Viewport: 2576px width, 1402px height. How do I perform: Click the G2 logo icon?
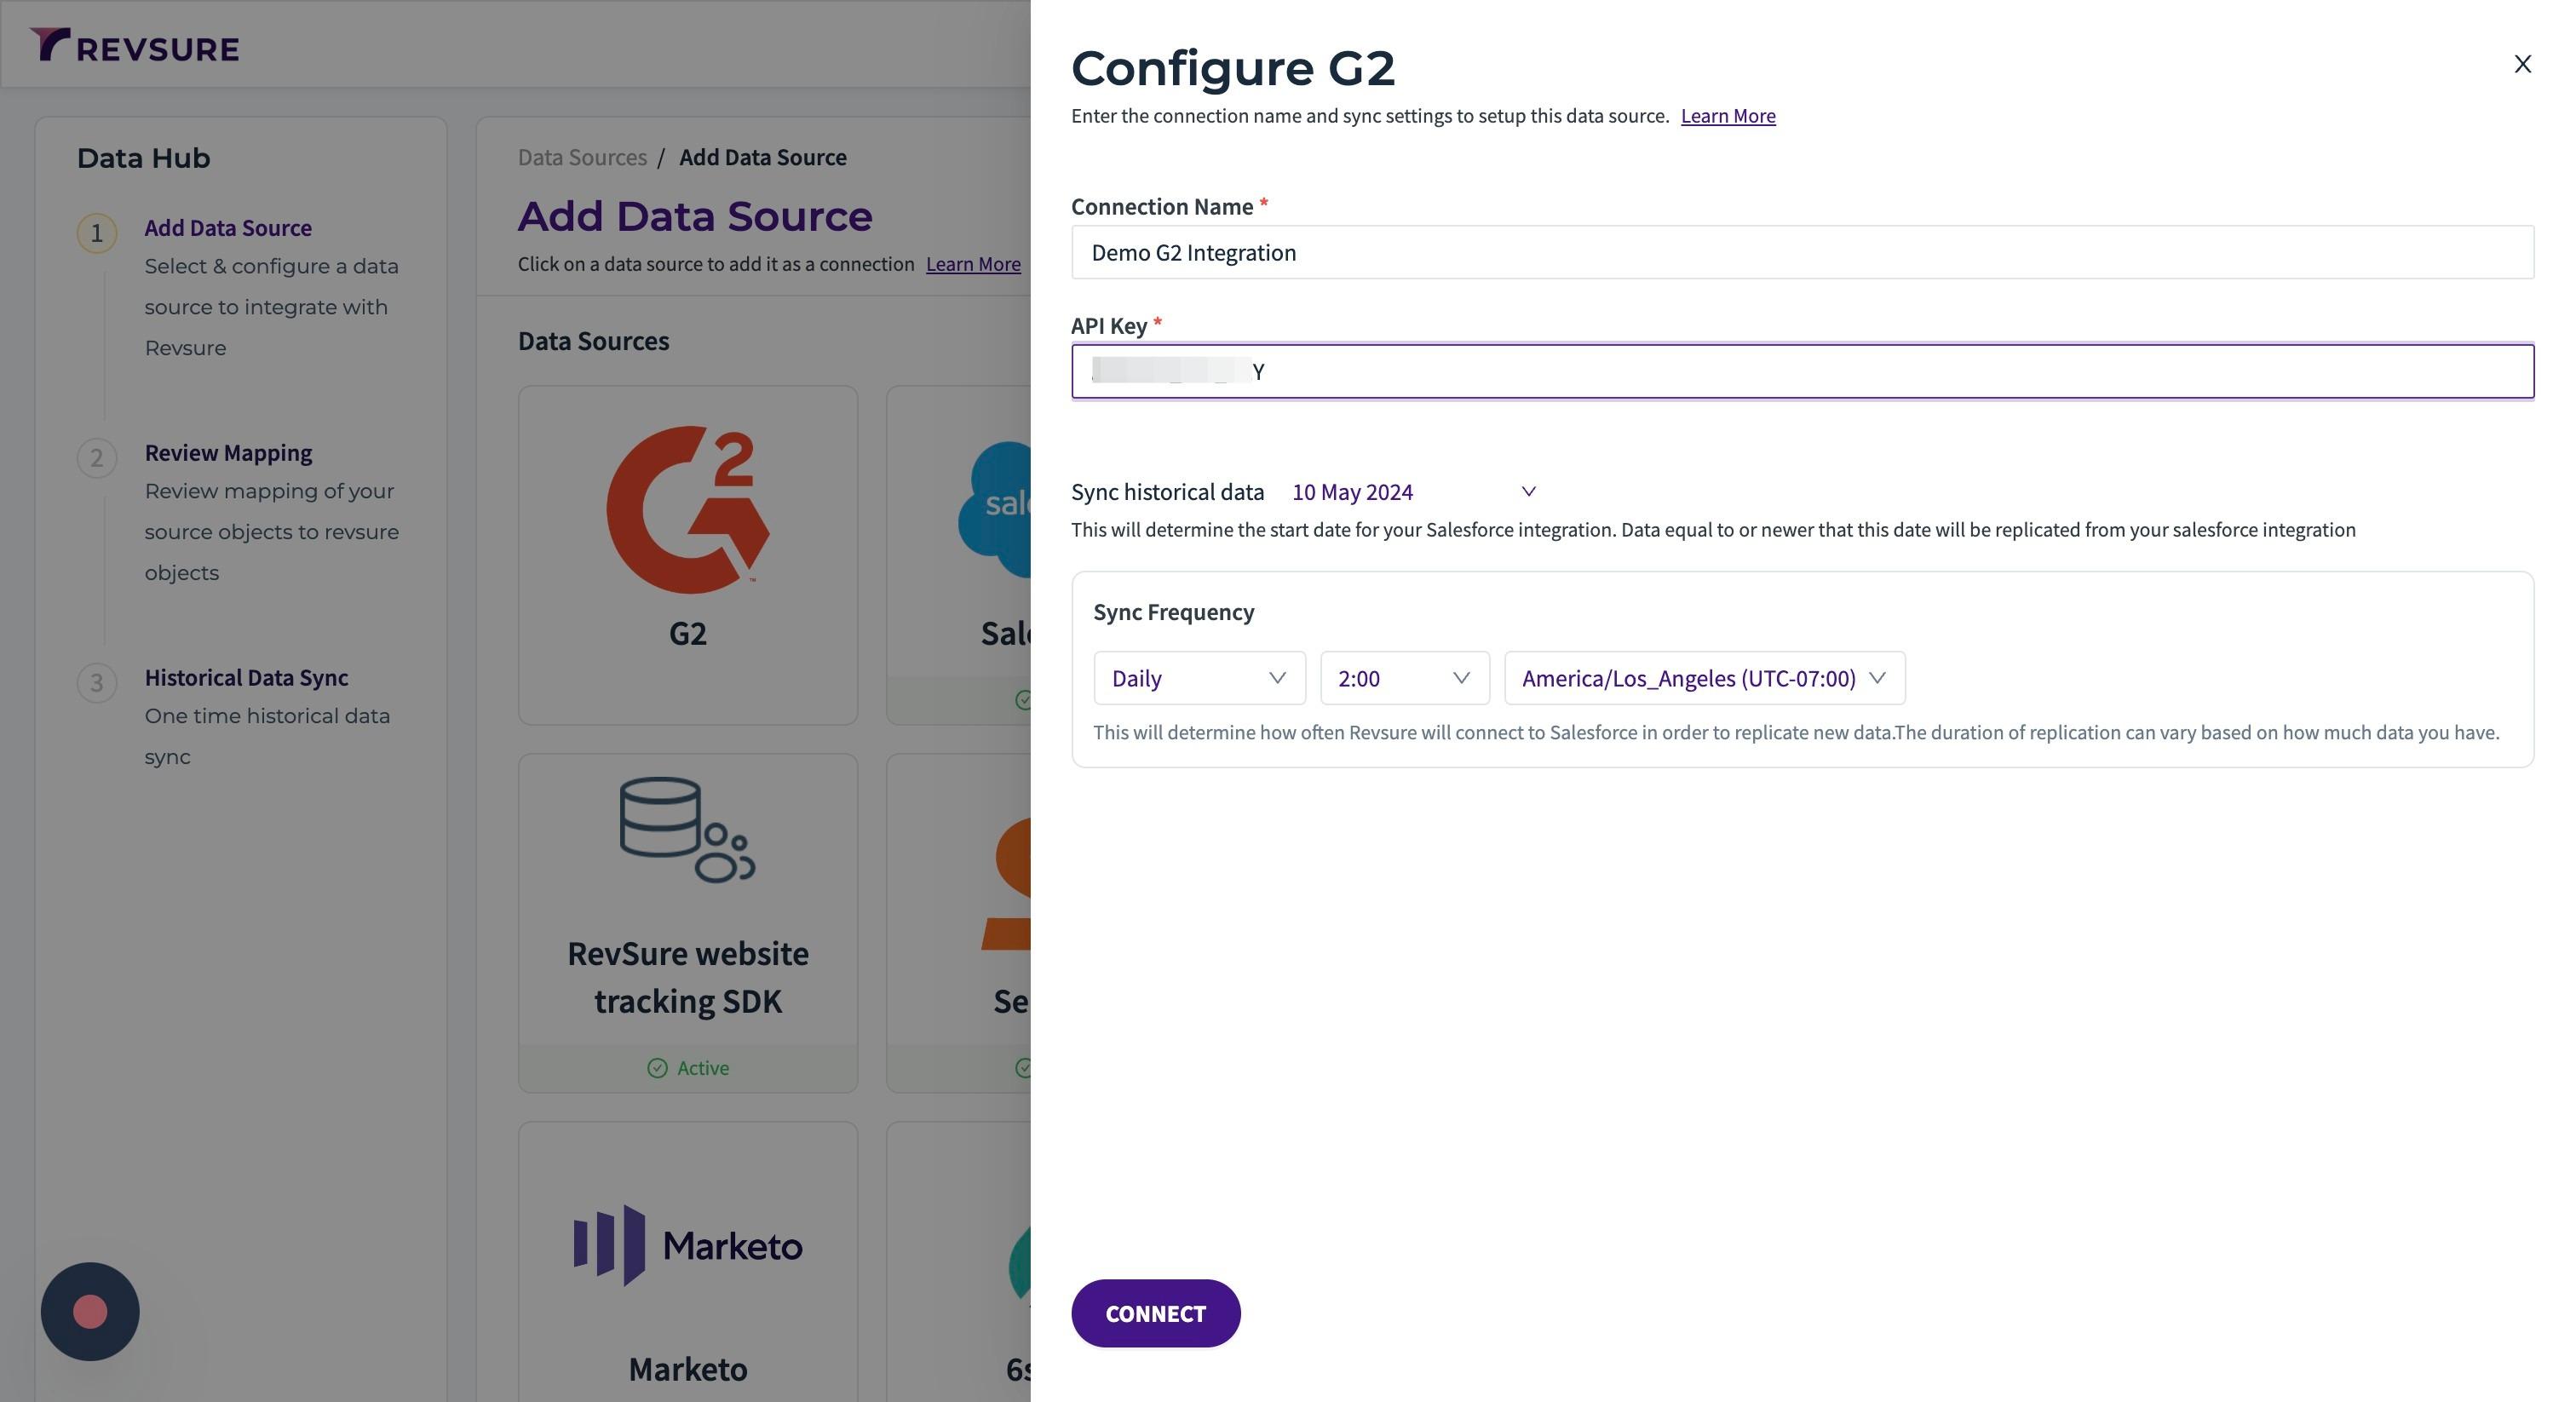(x=688, y=510)
